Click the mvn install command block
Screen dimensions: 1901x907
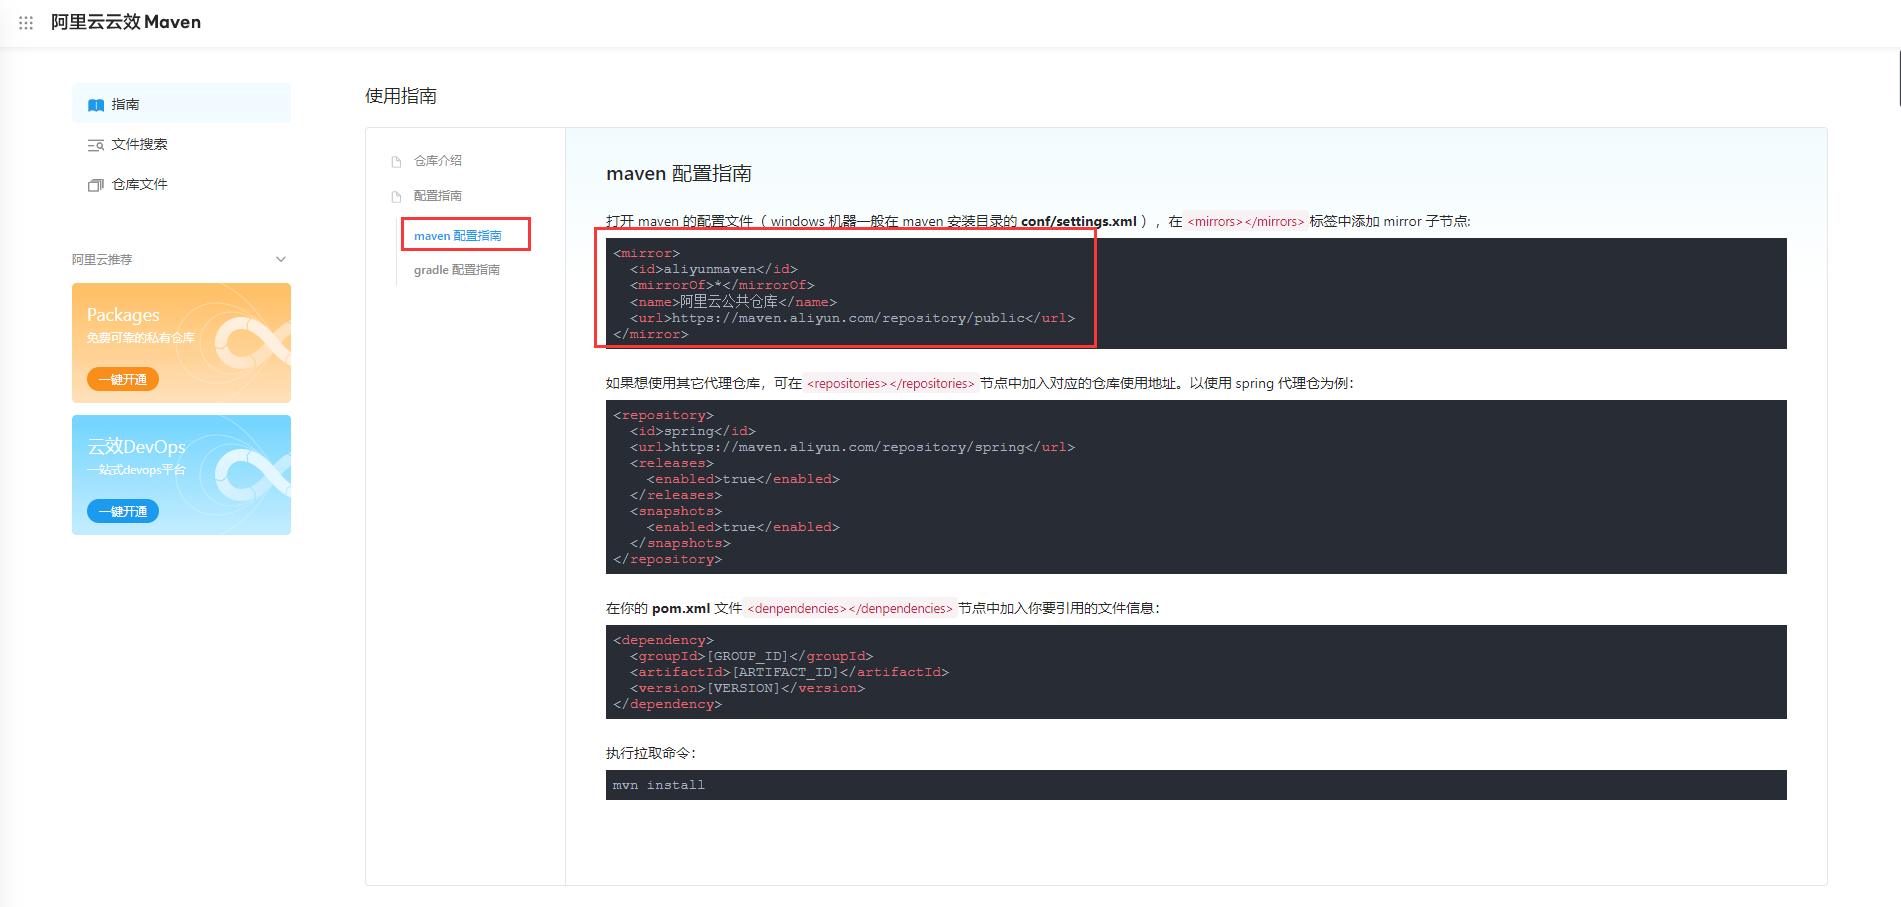coord(1196,785)
